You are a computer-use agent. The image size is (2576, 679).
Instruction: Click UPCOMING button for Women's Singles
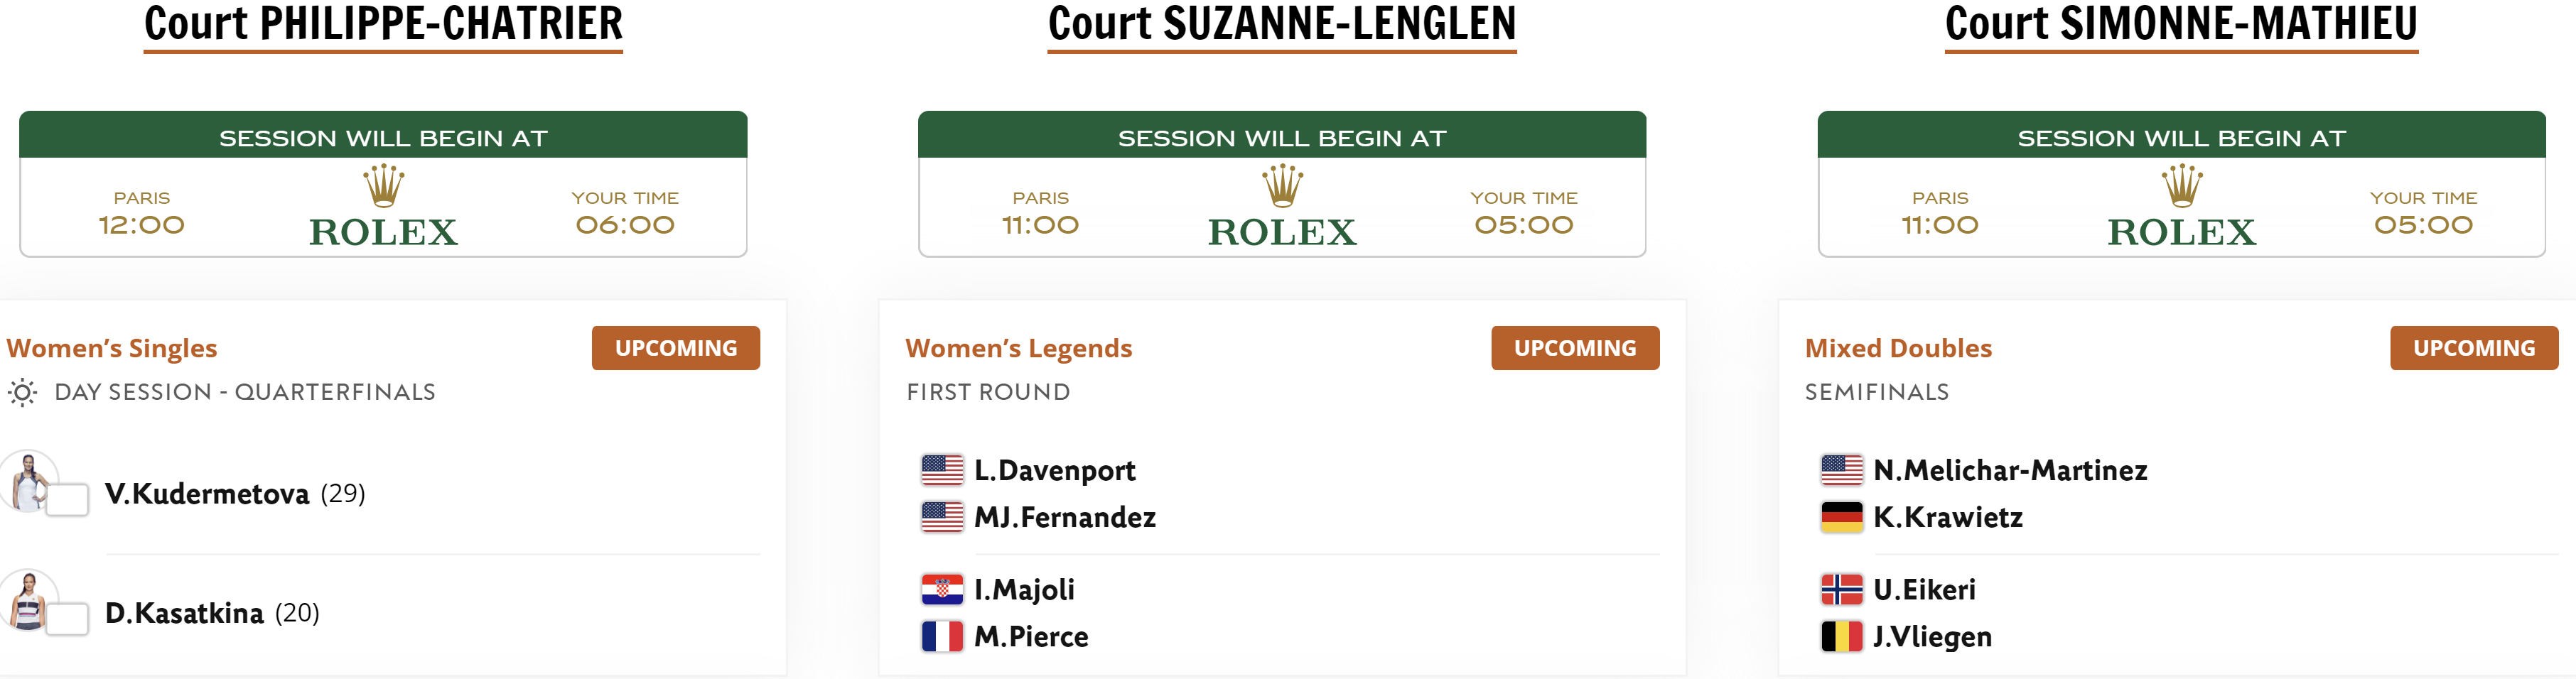pyautogui.click(x=675, y=348)
